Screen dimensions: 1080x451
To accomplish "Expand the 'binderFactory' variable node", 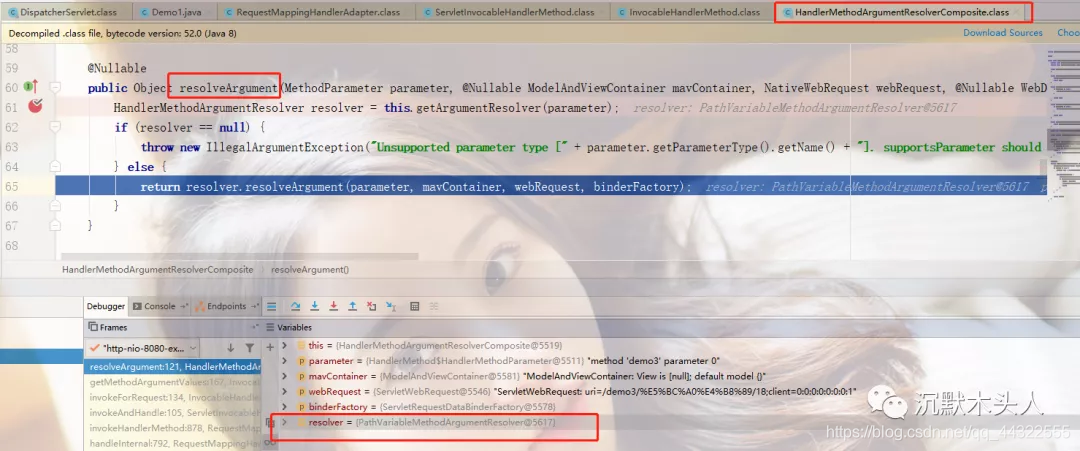I will (x=285, y=407).
